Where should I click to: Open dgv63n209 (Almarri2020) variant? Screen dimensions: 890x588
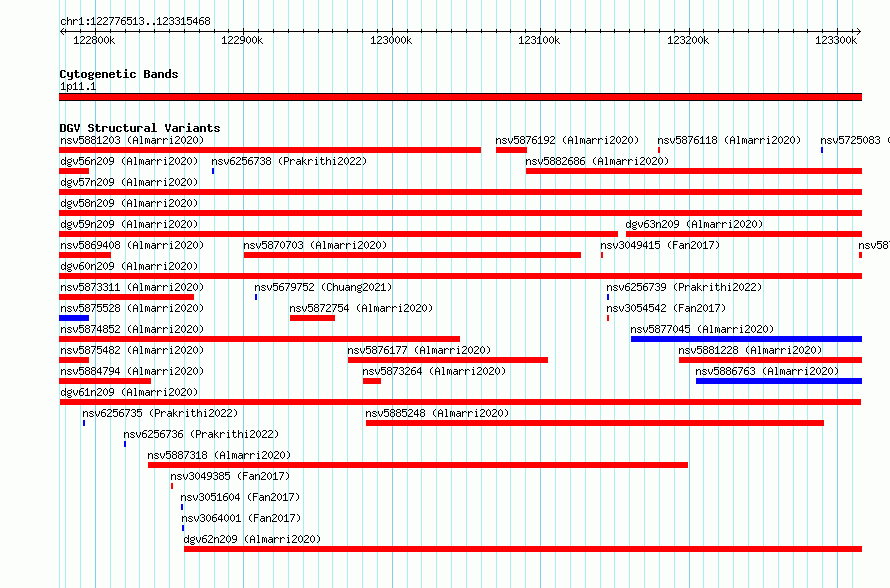point(694,224)
